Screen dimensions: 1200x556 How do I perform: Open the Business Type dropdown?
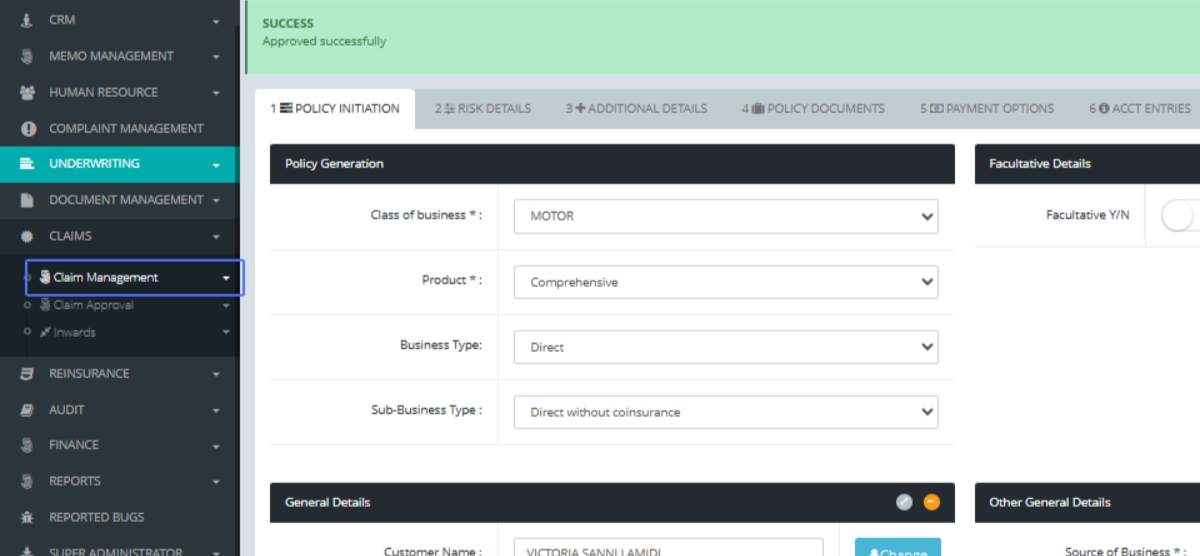click(x=725, y=347)
